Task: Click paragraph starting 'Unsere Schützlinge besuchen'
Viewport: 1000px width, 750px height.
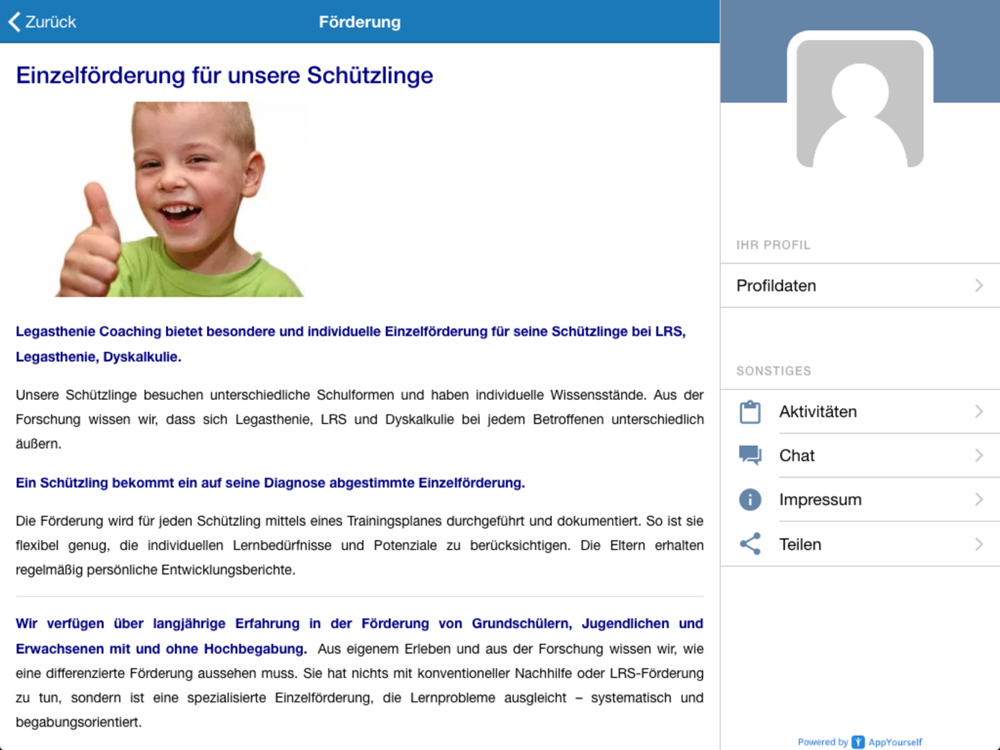Action: coord(360,419)
